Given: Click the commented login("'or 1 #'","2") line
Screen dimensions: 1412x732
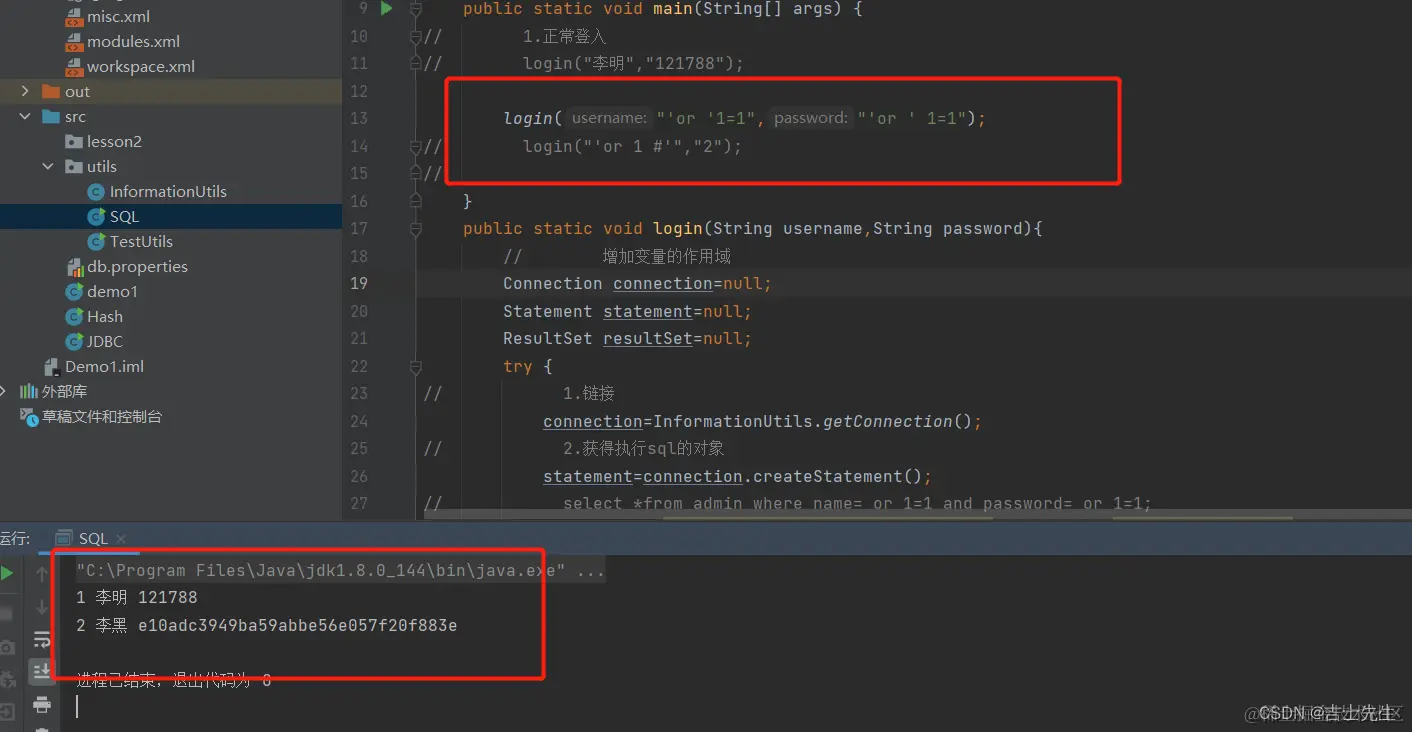Looking at the screenshot, I should coord(633,147).
